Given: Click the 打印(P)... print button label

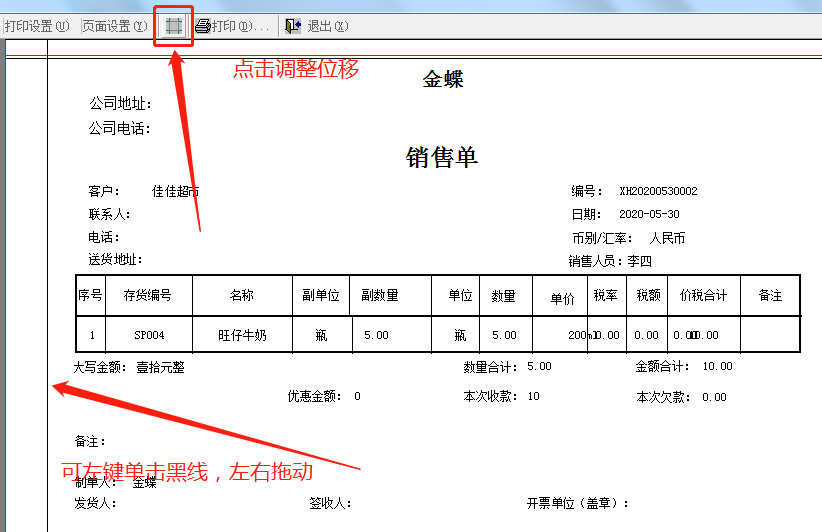Looking at the screenshot, I should pos(240,26).
